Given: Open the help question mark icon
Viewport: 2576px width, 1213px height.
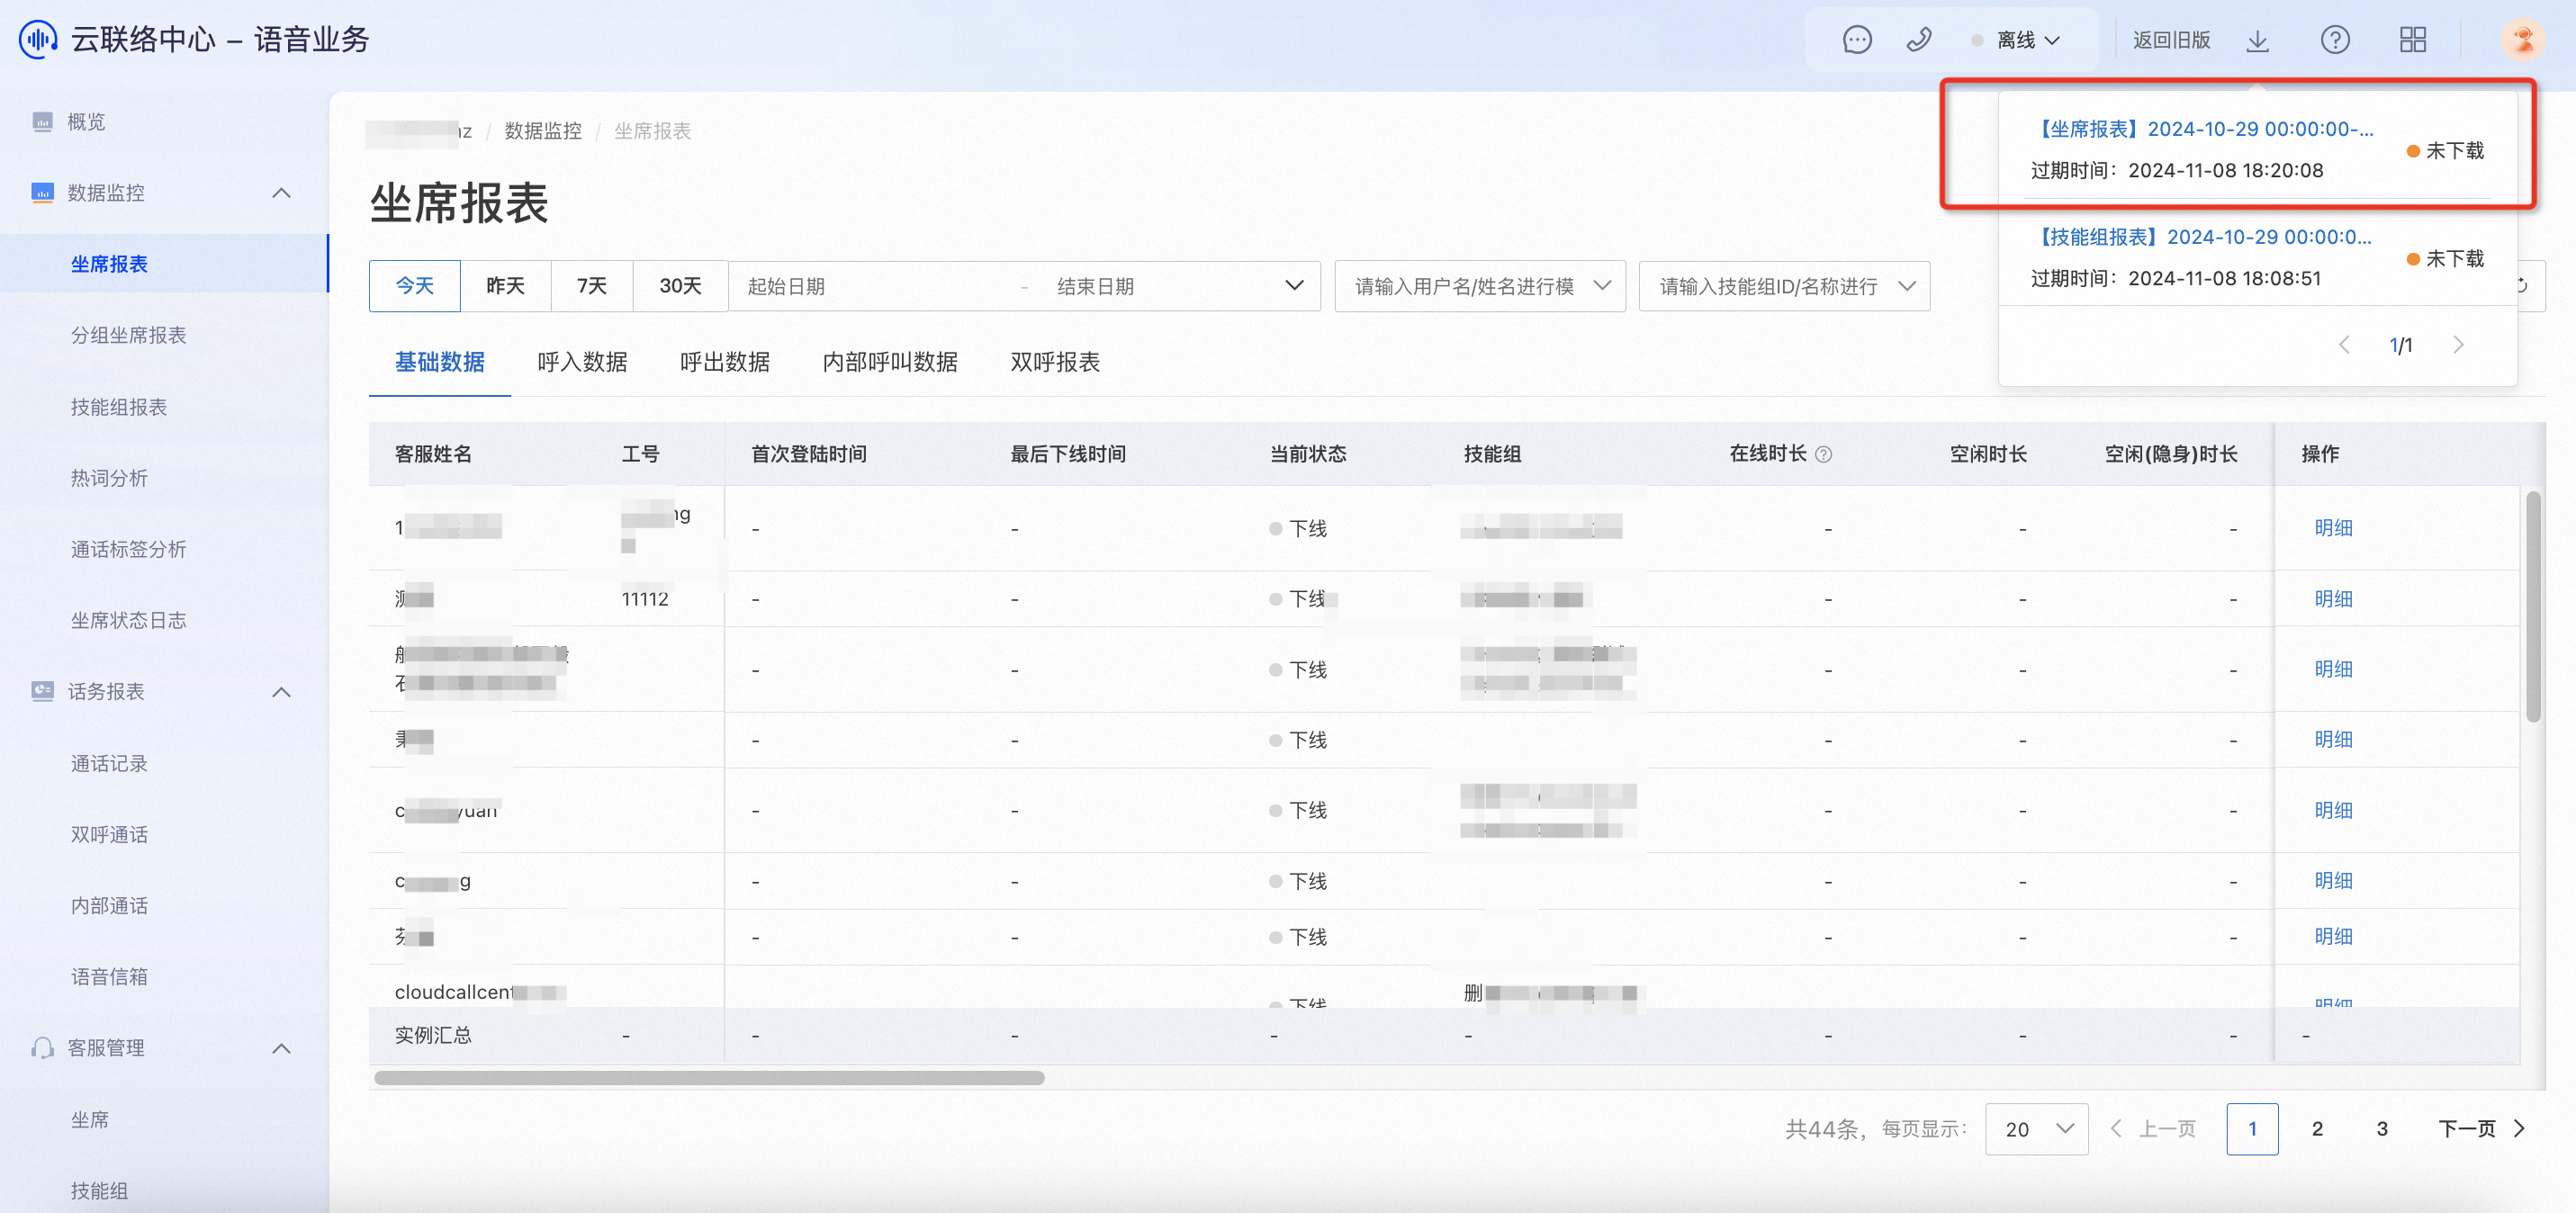Looking at the screenshot, I should pyautogui.click(x=2335, y=40).
